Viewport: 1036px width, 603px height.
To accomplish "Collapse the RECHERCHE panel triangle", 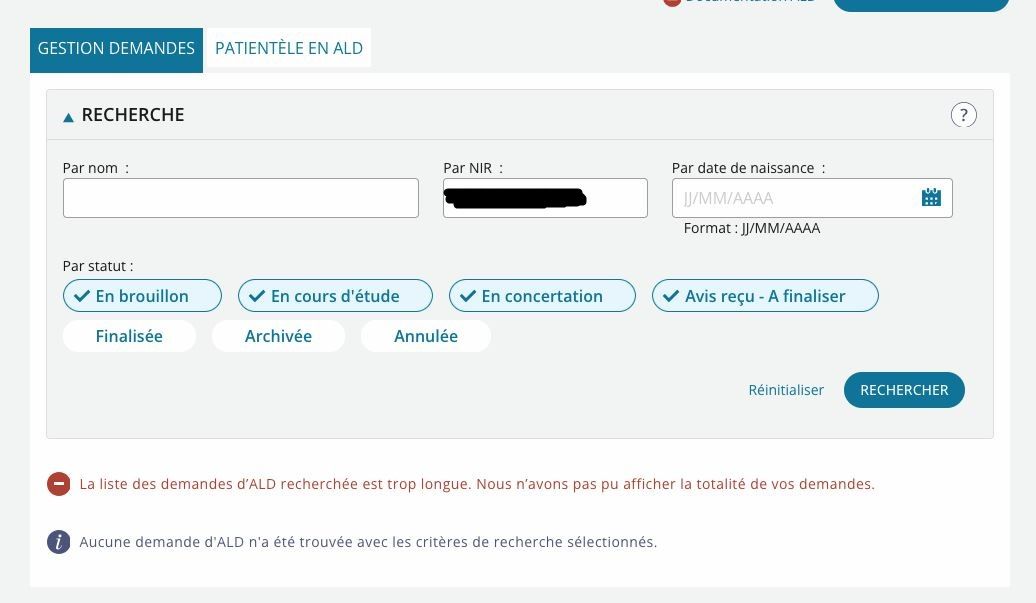I will point(68,117).
